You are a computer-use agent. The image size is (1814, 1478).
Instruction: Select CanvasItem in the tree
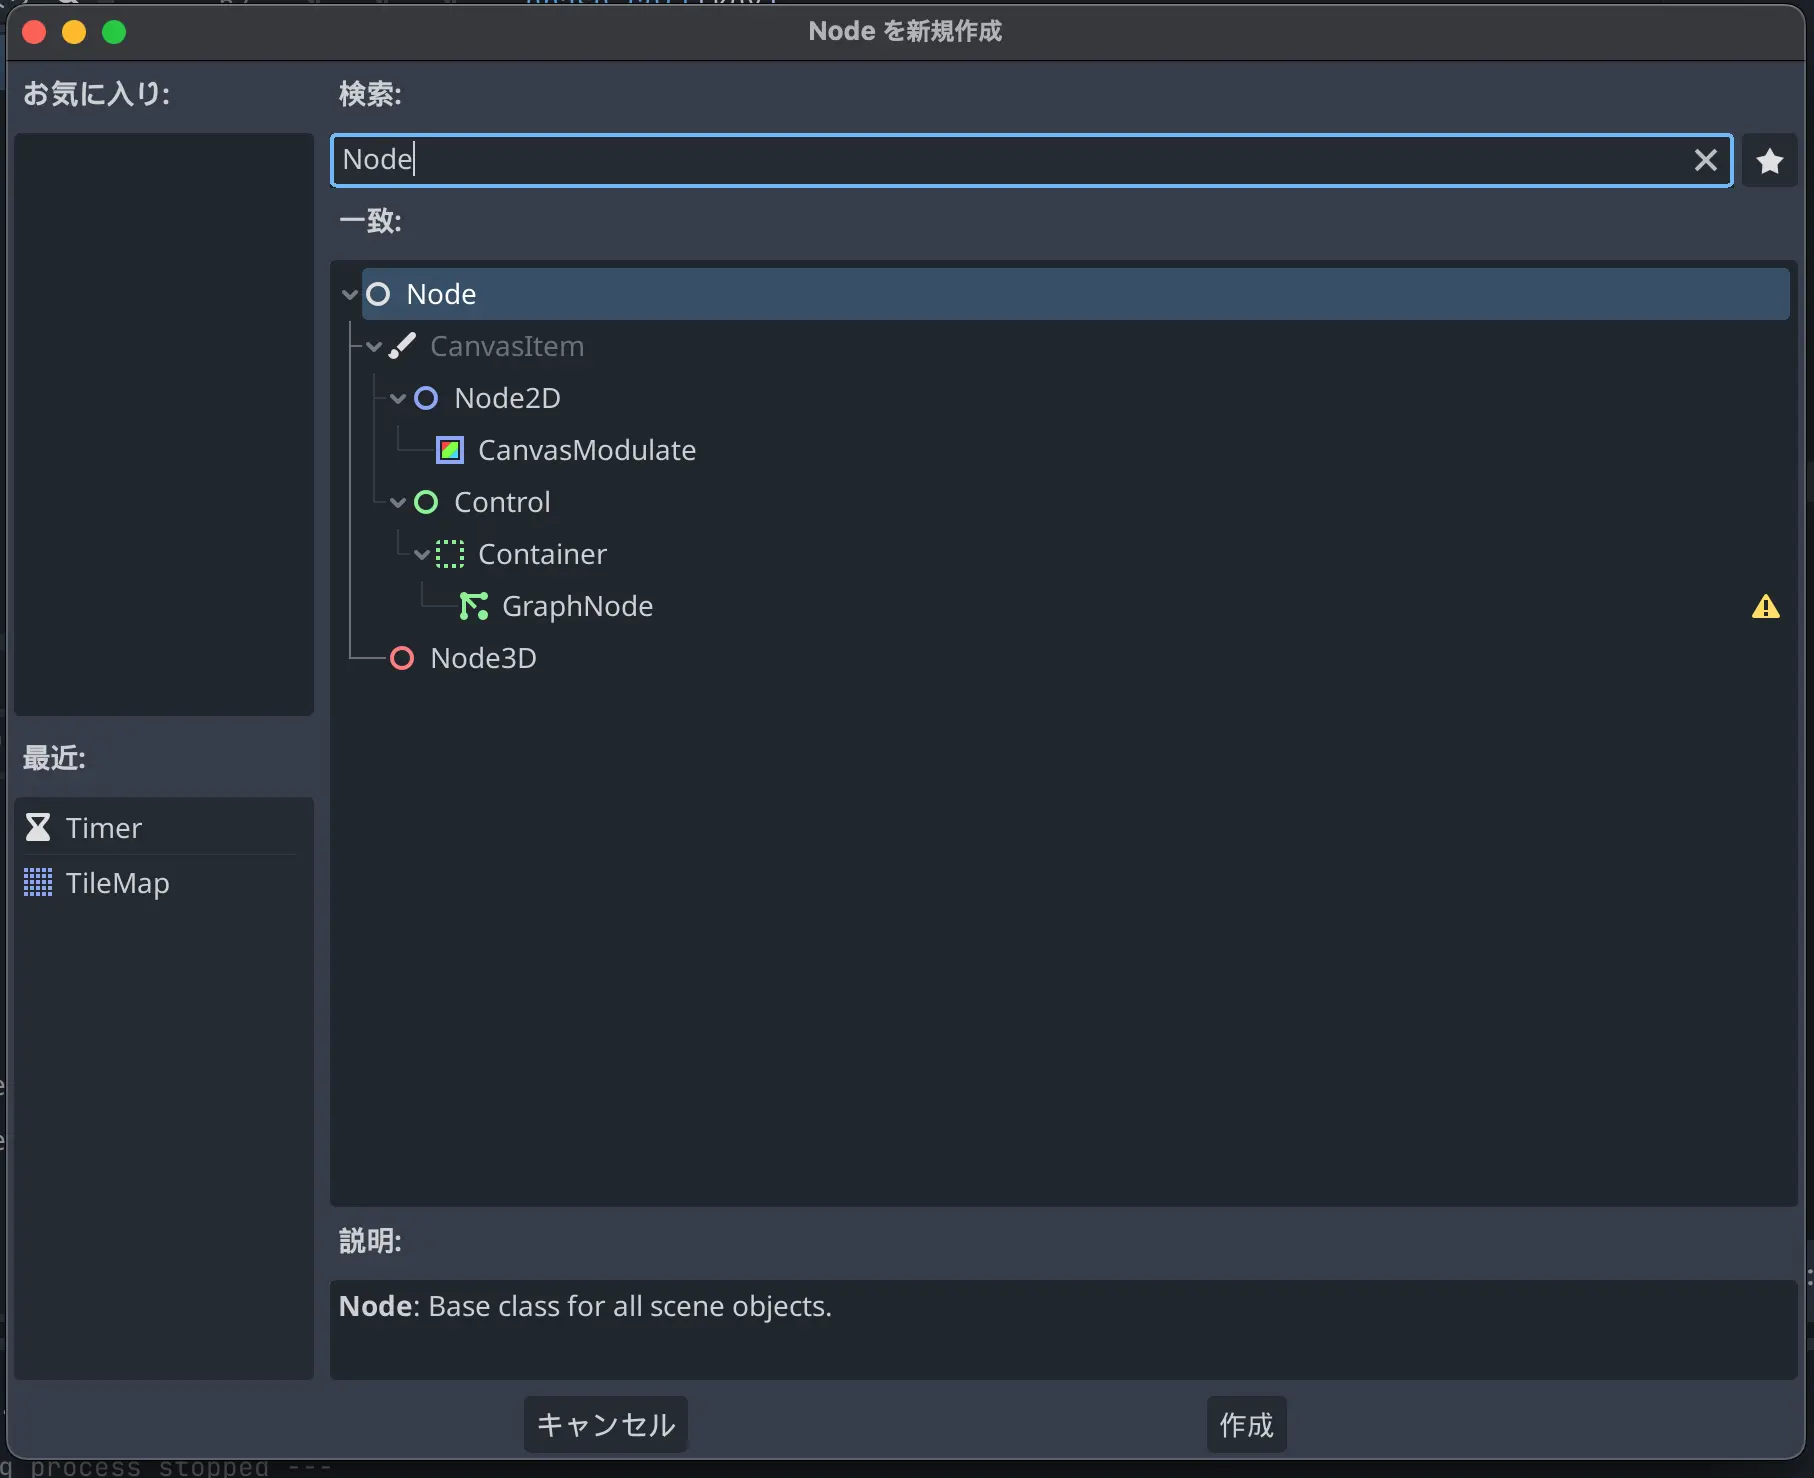click(507, 346)
